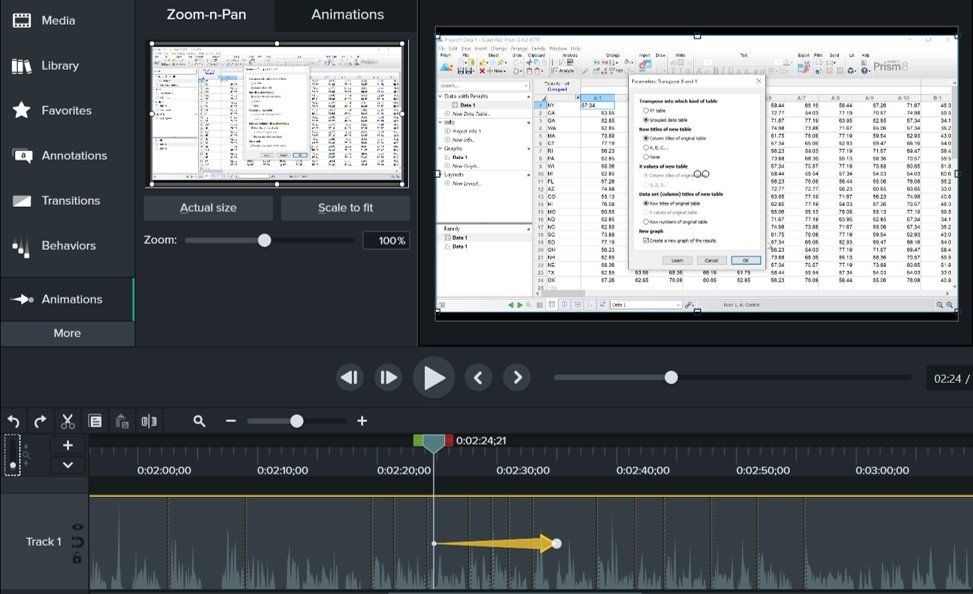The height and width of the screenshot is (594, 973).
Task: Expand the More tools list
Action: 67,333
